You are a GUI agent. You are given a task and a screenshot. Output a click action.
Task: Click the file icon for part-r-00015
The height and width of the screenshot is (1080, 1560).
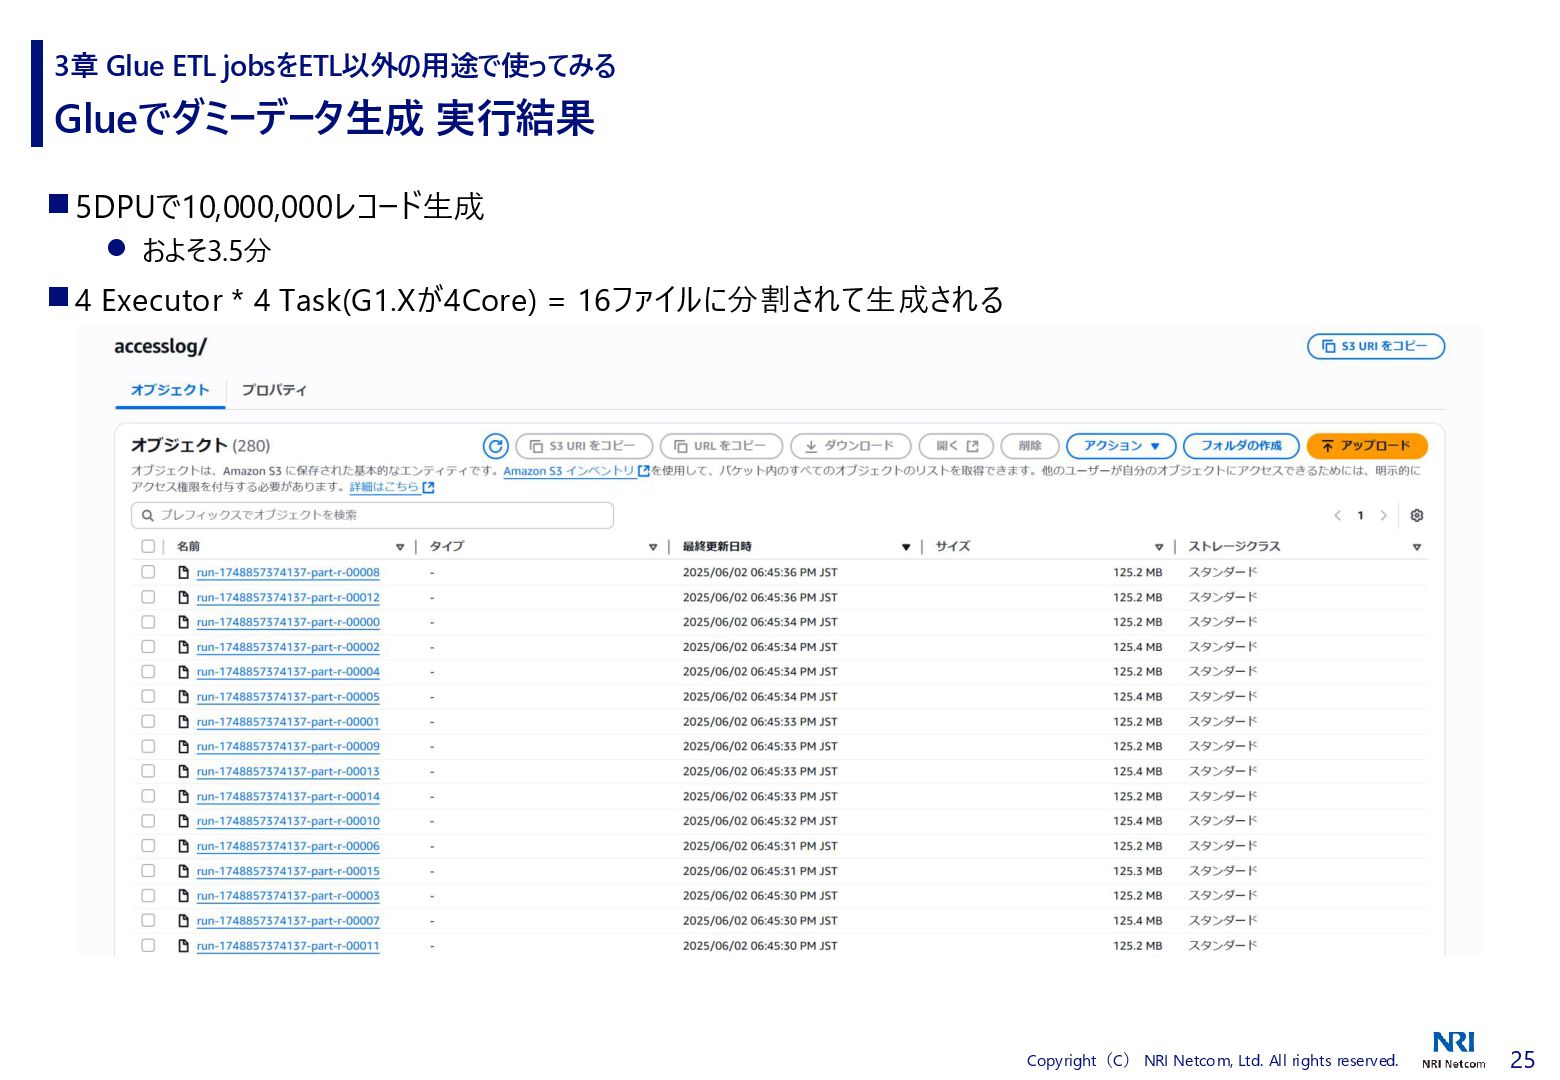183,871
